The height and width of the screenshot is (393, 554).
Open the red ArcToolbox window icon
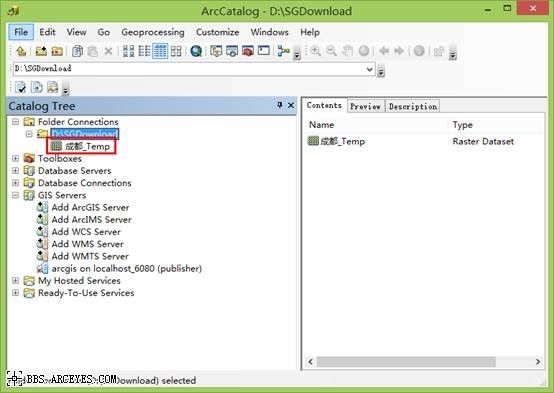pos(248,51)
